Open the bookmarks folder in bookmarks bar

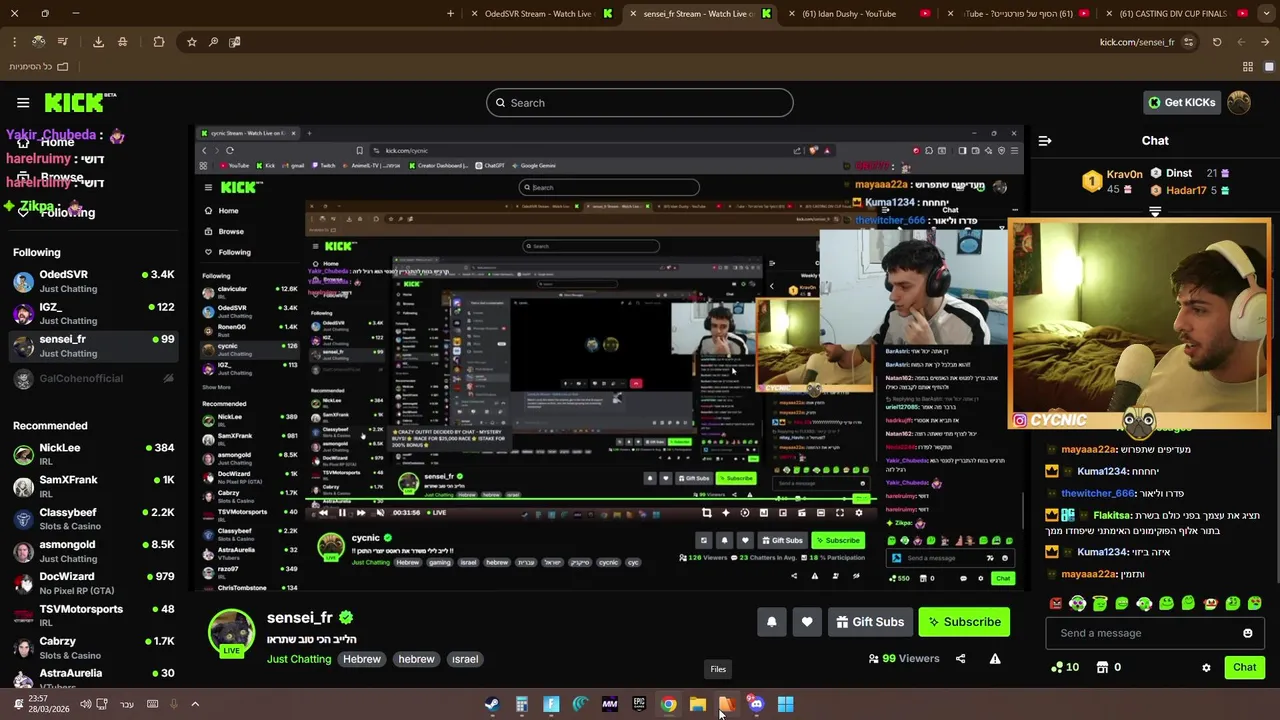[x=39, y=67]
